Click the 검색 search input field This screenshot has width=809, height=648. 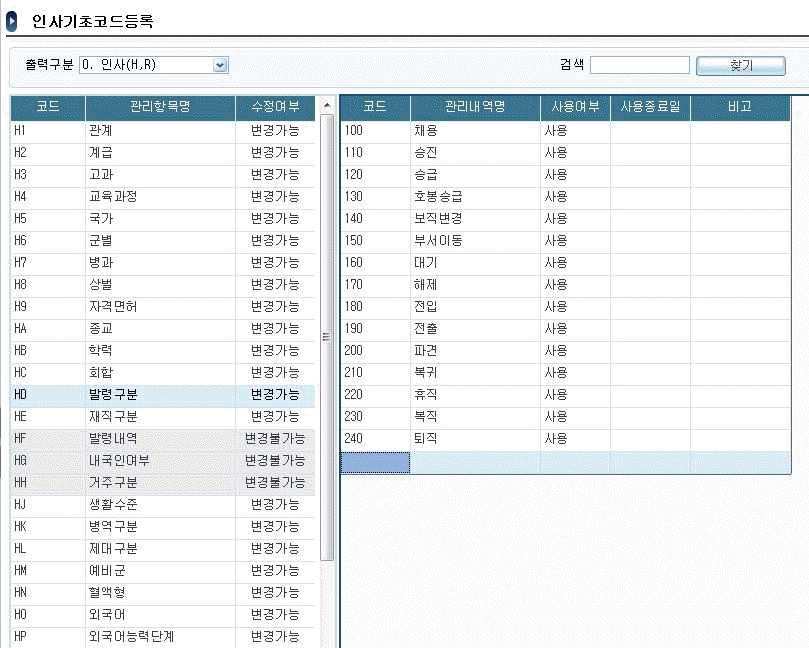[x=639, y=65]
